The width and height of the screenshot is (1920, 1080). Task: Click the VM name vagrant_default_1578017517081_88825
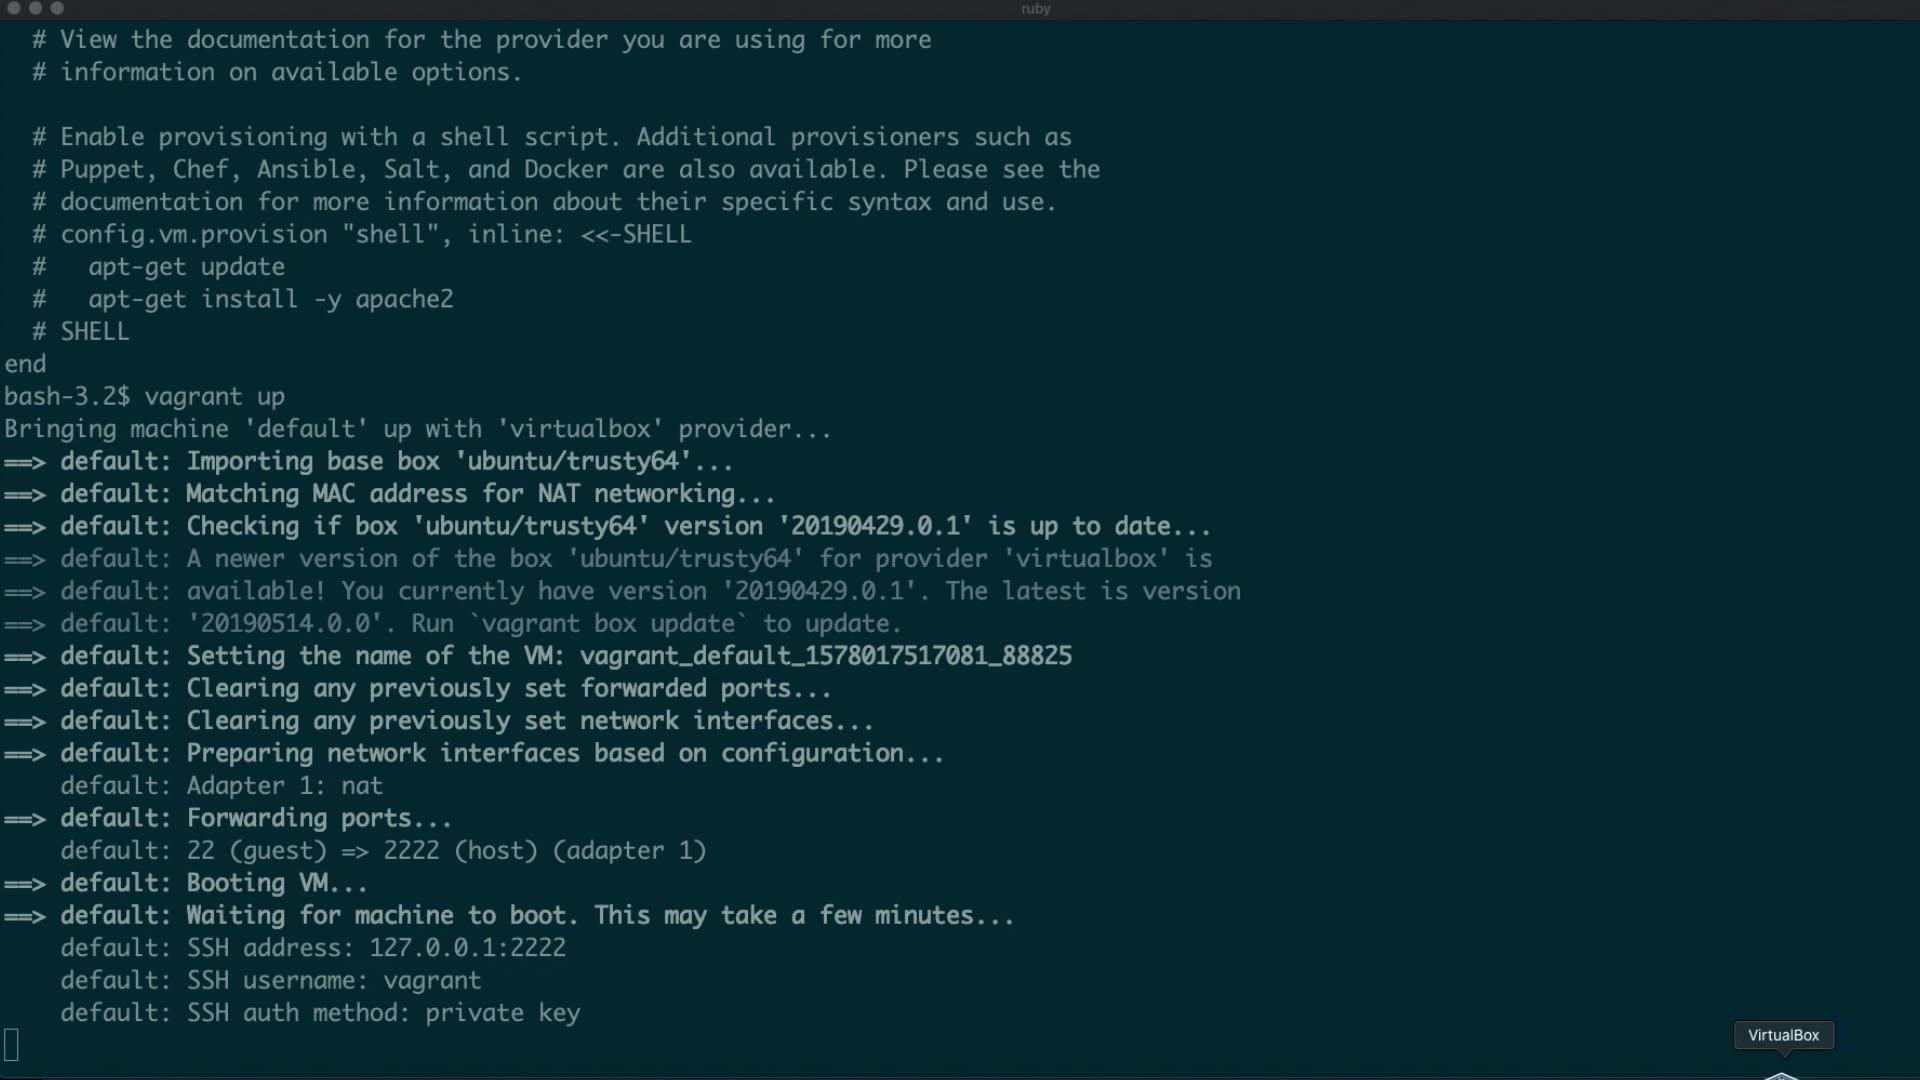(x=825, y=656)
